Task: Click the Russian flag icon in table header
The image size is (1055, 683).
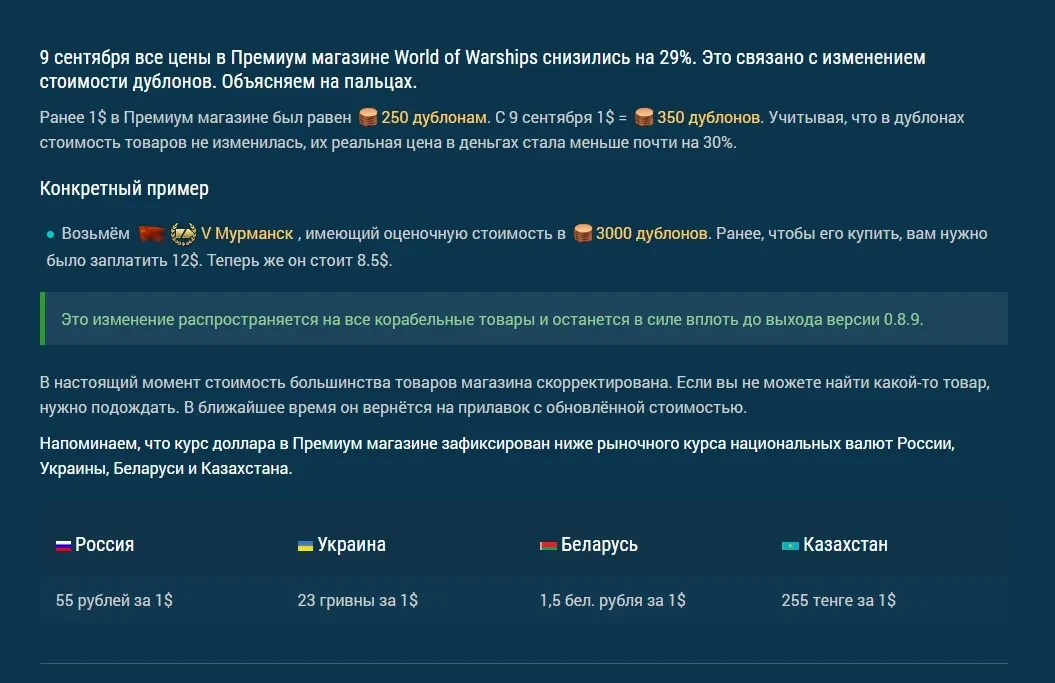Action: 63,546
